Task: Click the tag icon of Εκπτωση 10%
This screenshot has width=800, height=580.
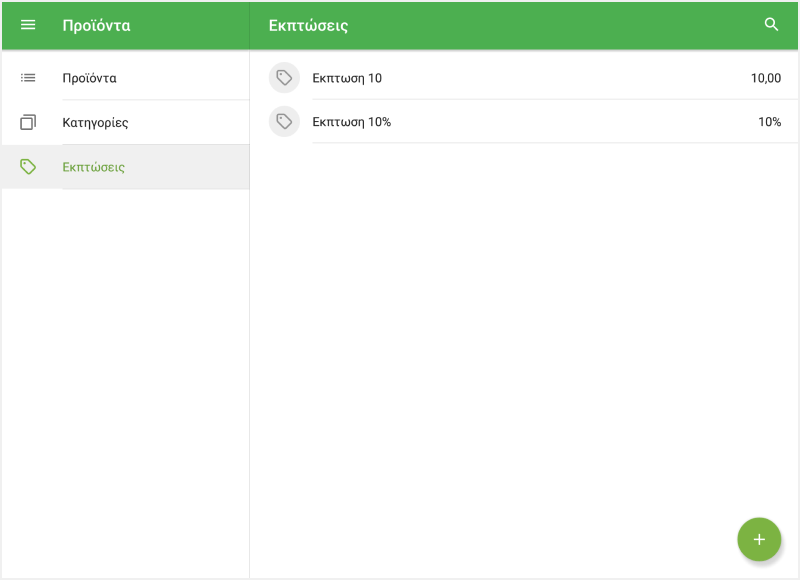Action: point(284,122)
